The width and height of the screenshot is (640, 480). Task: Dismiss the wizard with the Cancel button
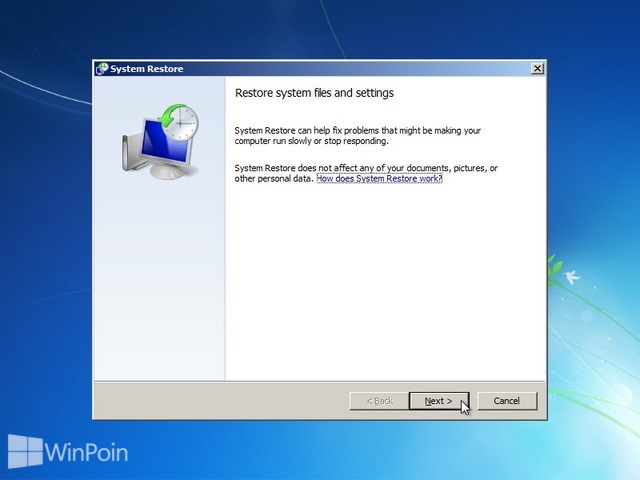pos(507,401)
